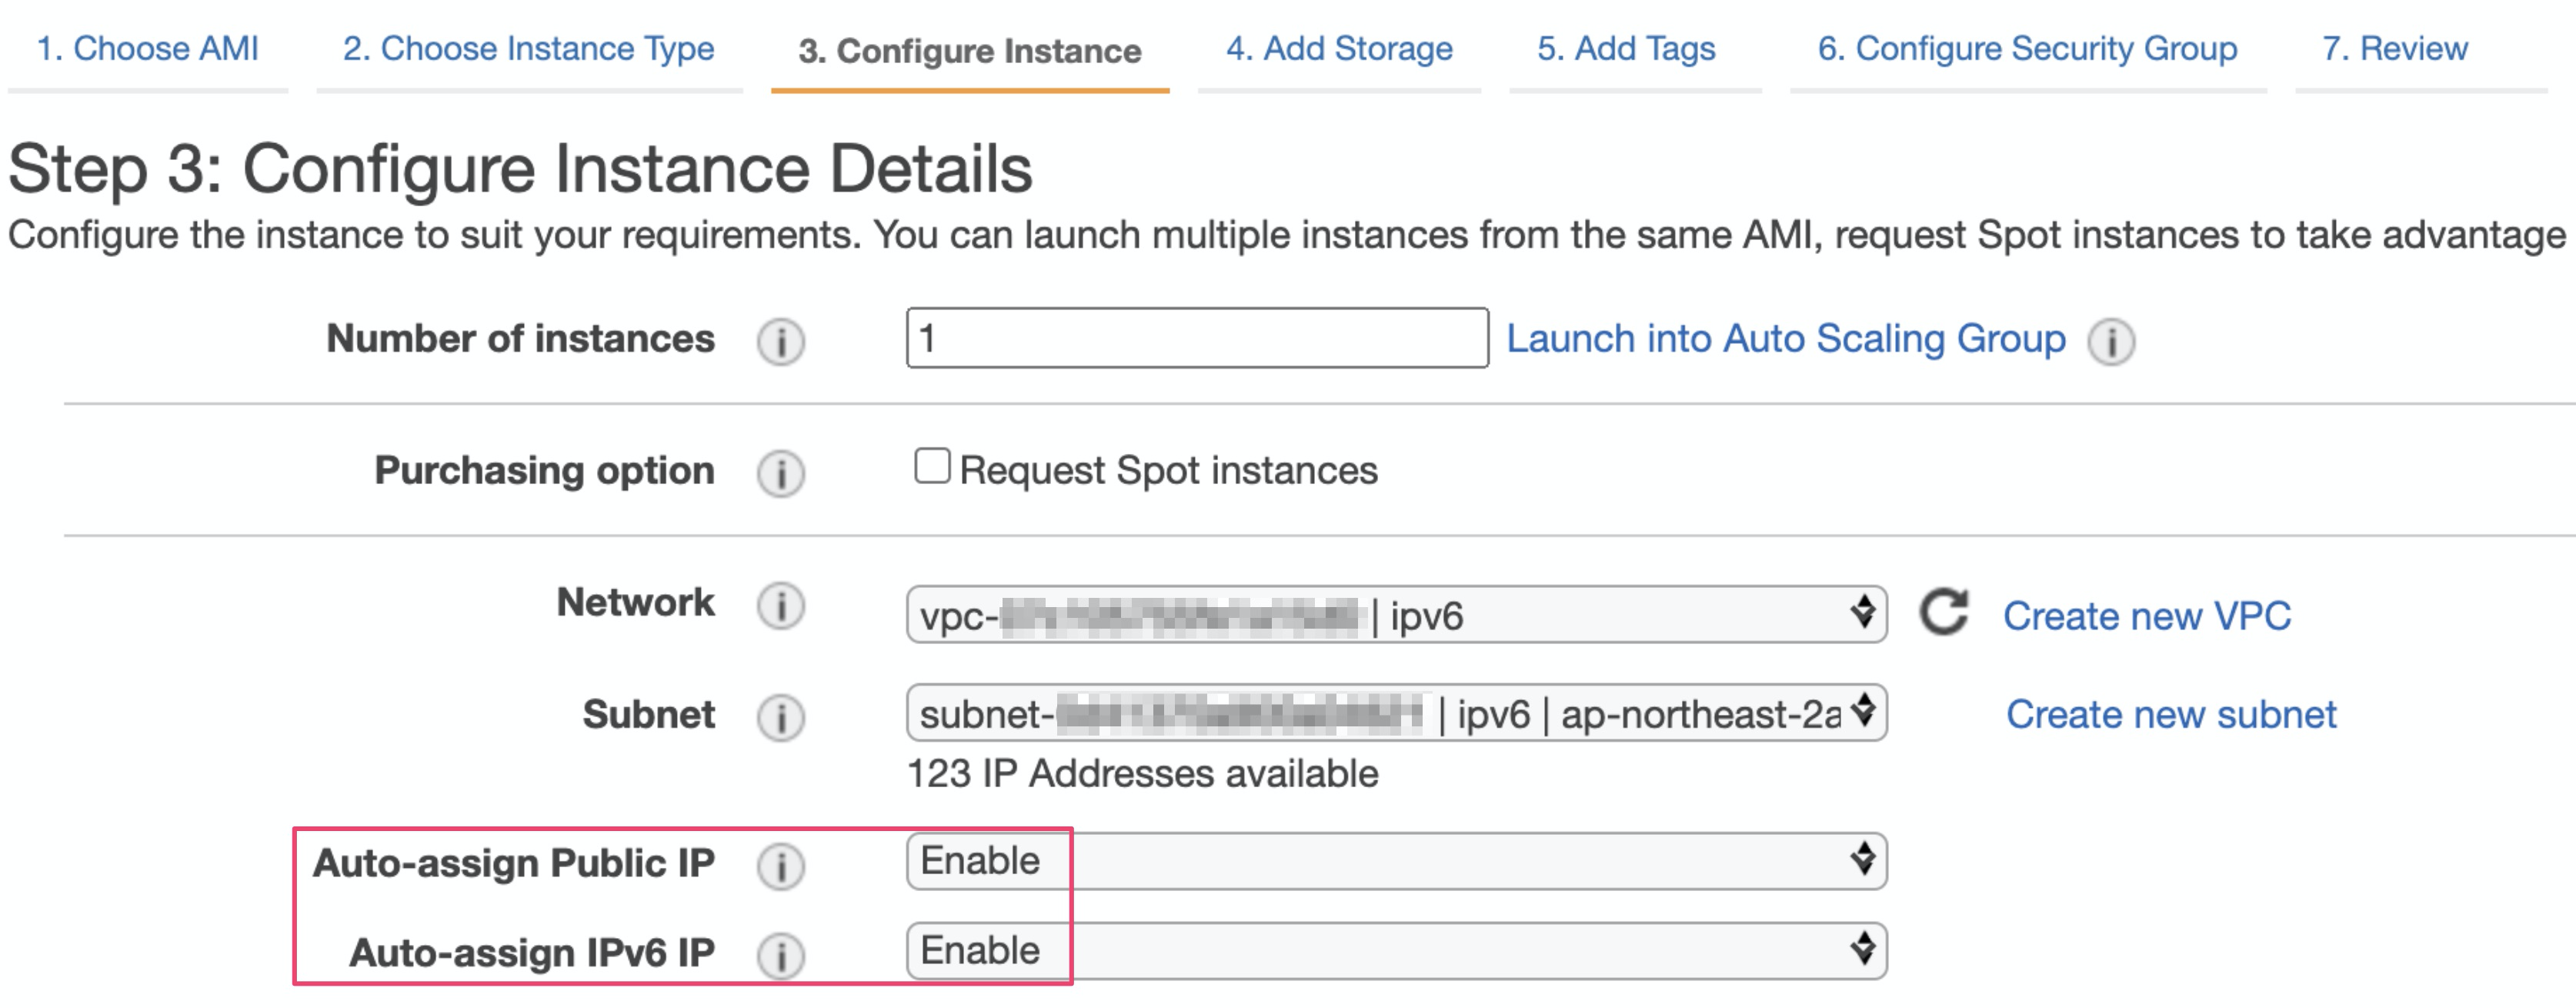Image resolution: width=2576 pixels, height=1008 pixels.
Task: Click info icon next to Purchasing option
Action: [780, 473]
